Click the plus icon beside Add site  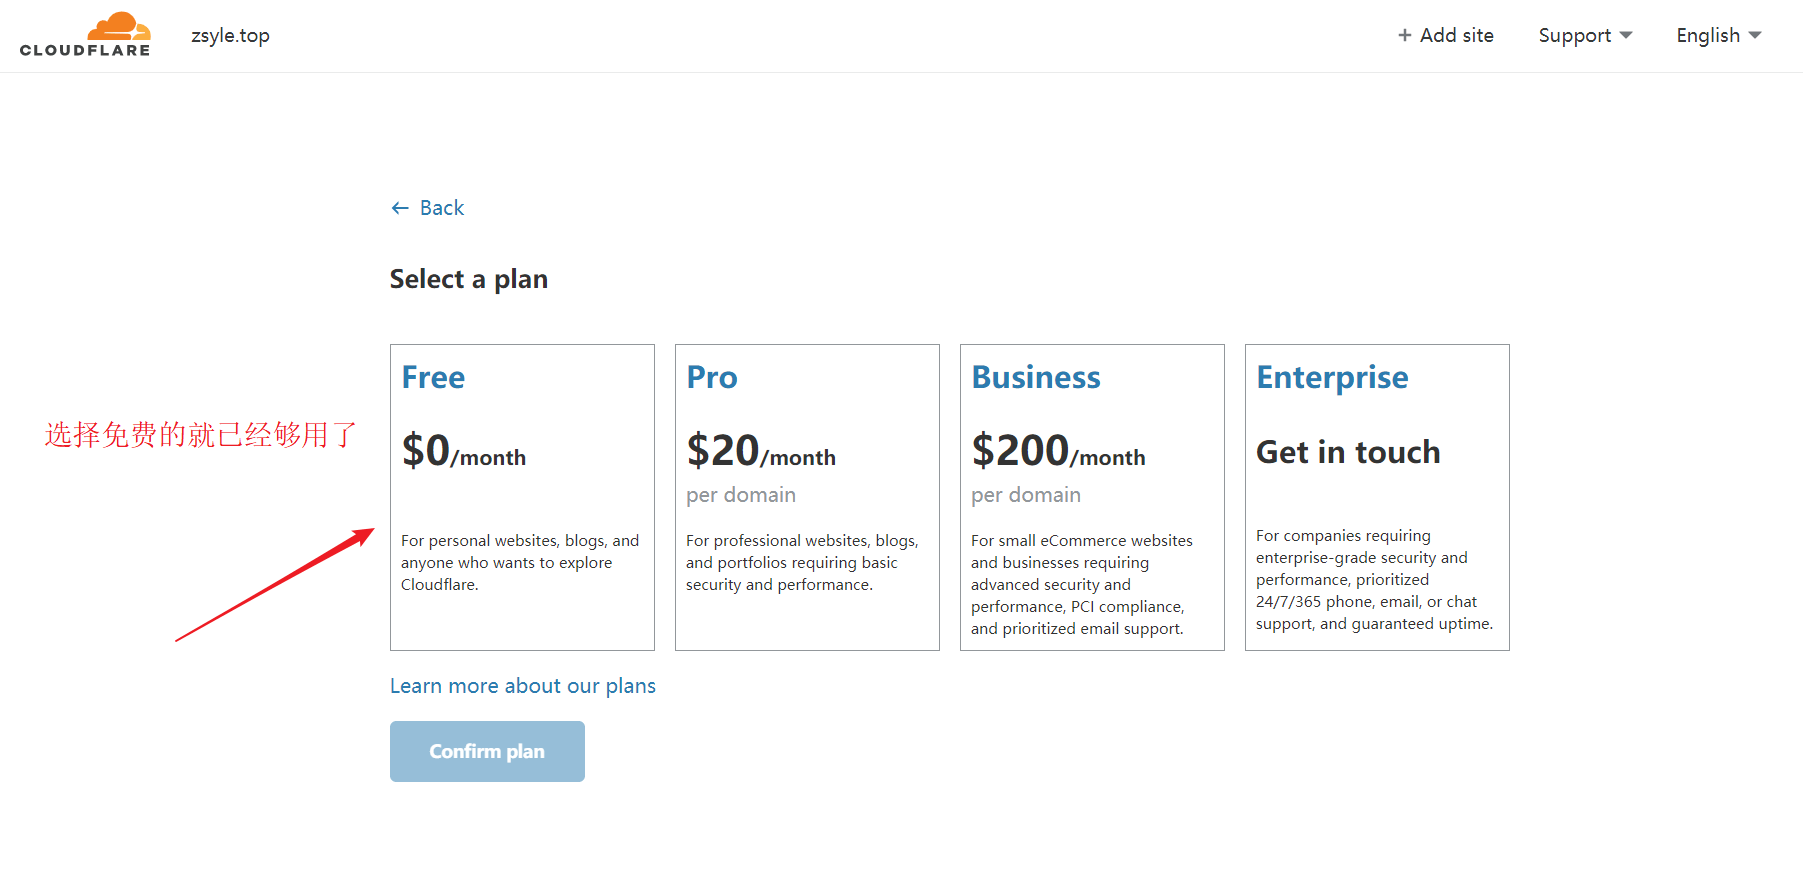pos(1405,36)
